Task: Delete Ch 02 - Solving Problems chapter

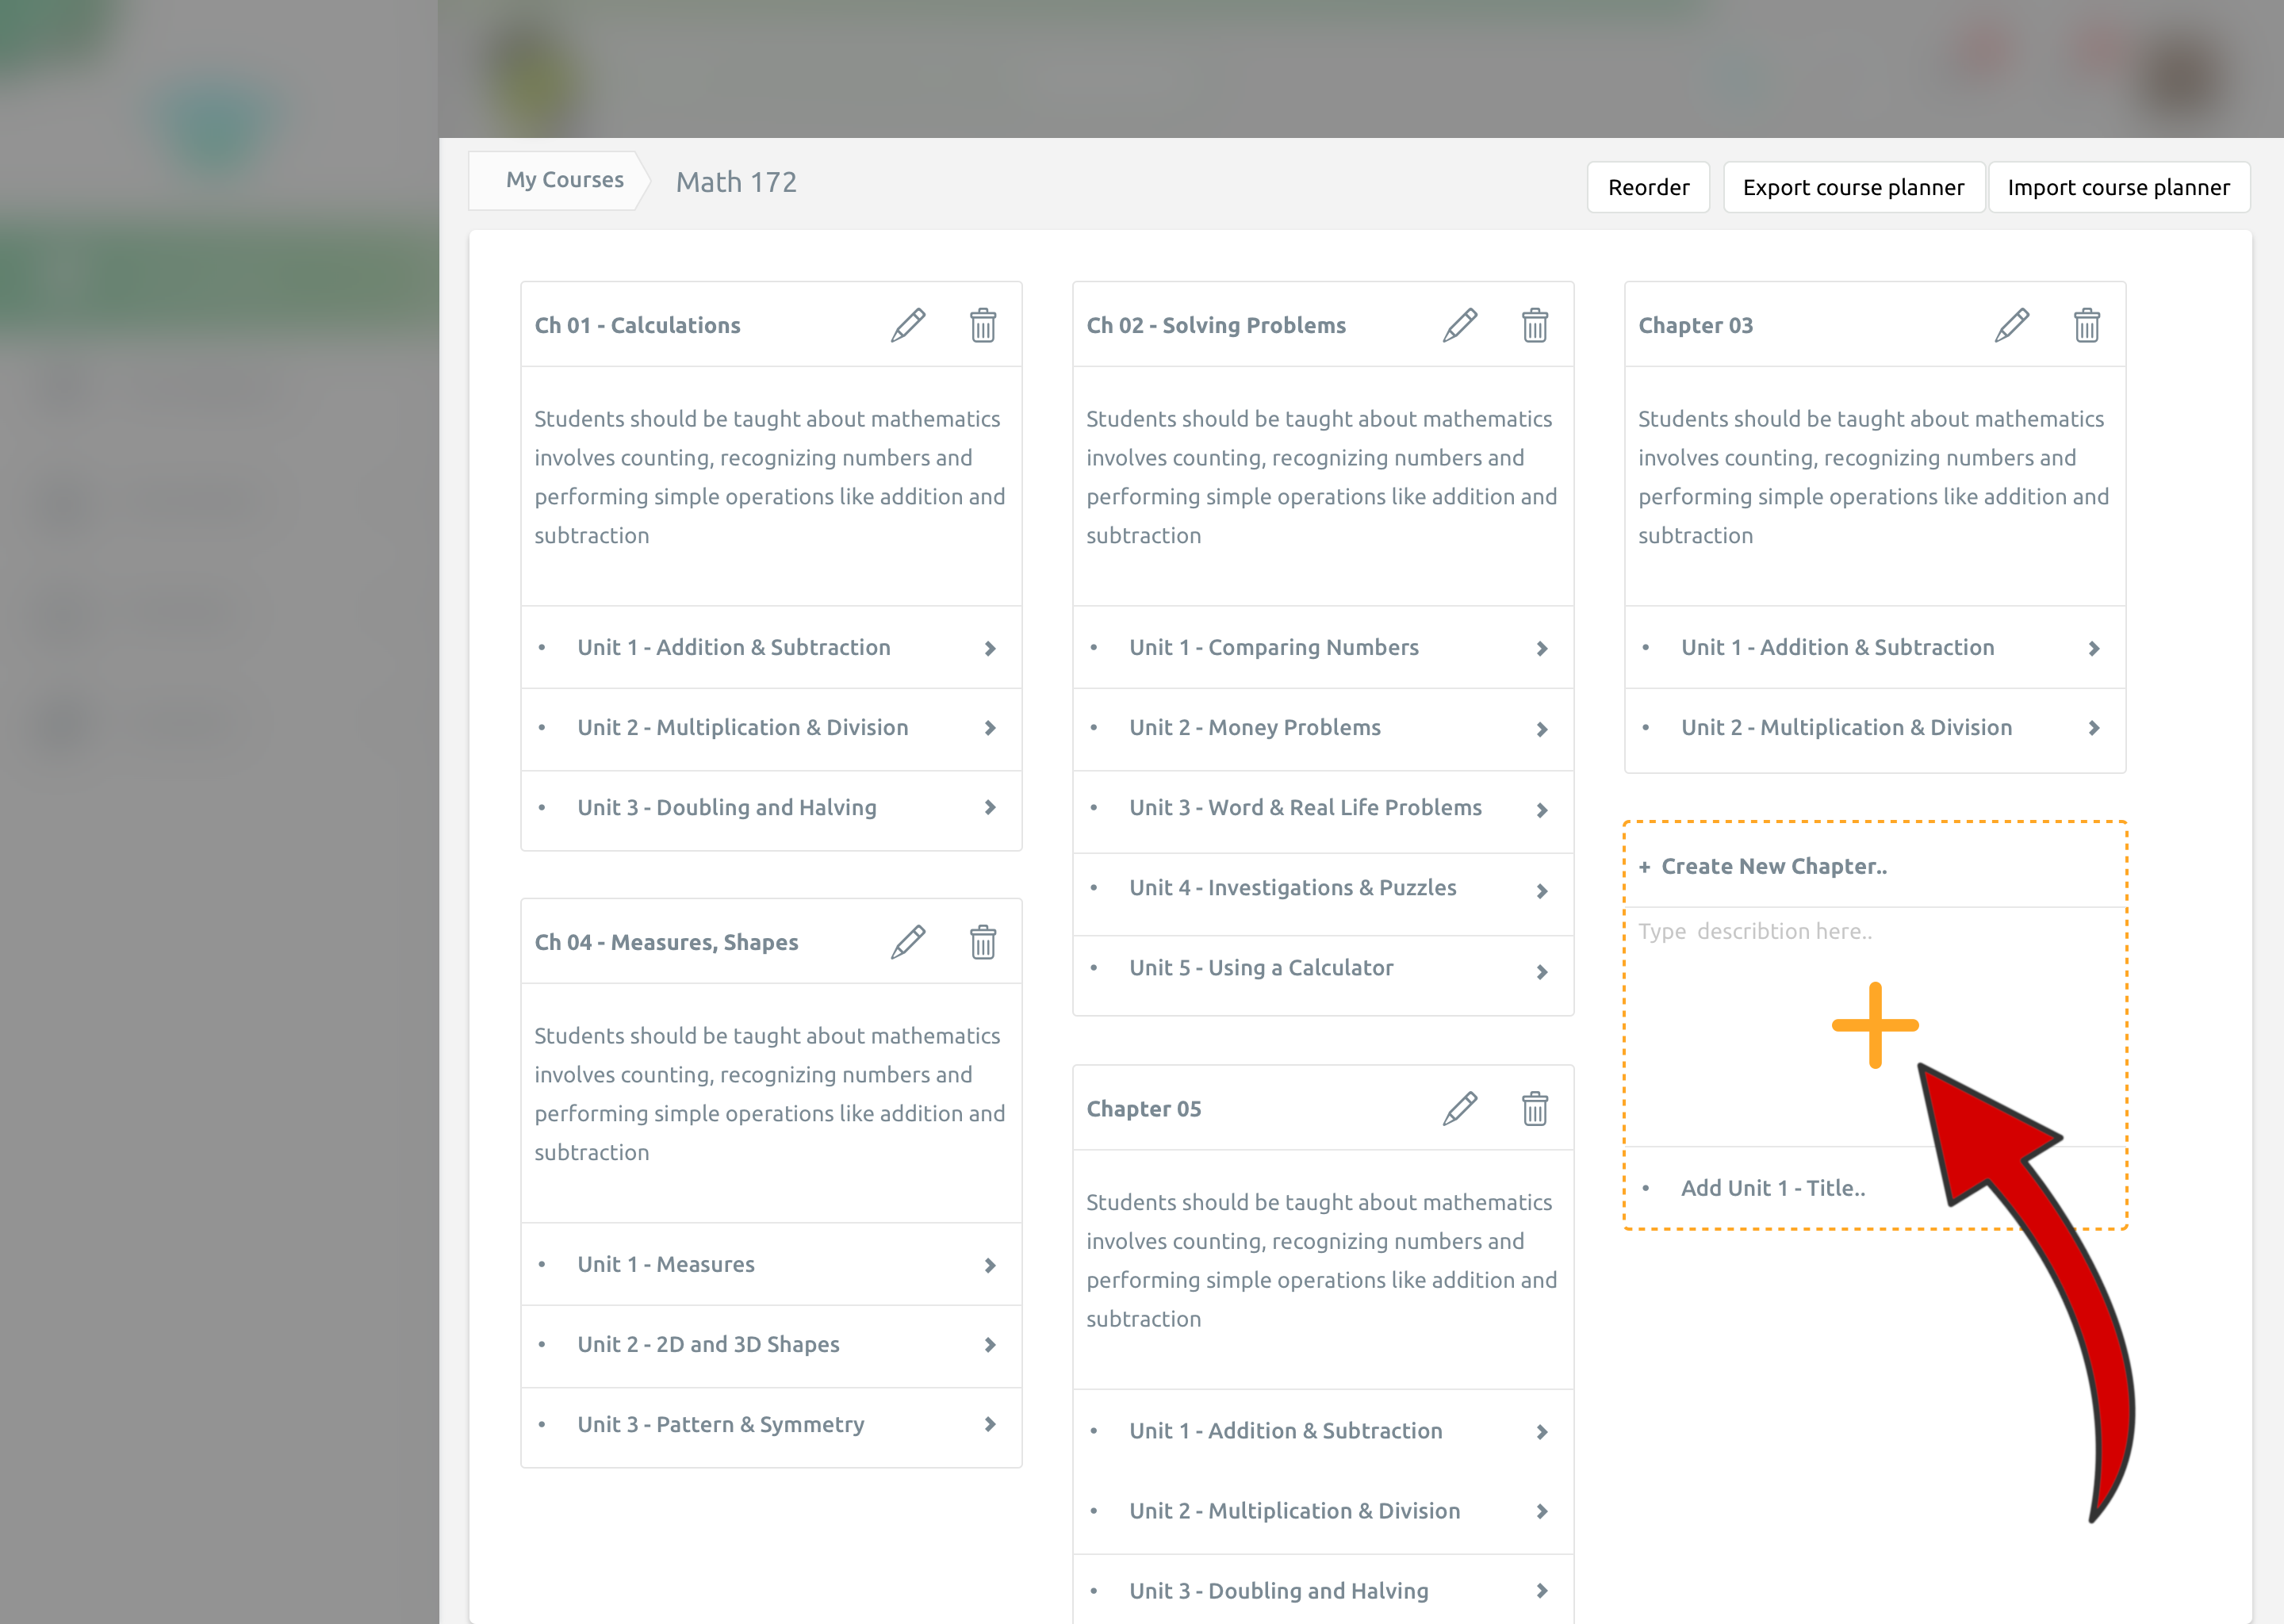Action: (x=1534, y=325)
